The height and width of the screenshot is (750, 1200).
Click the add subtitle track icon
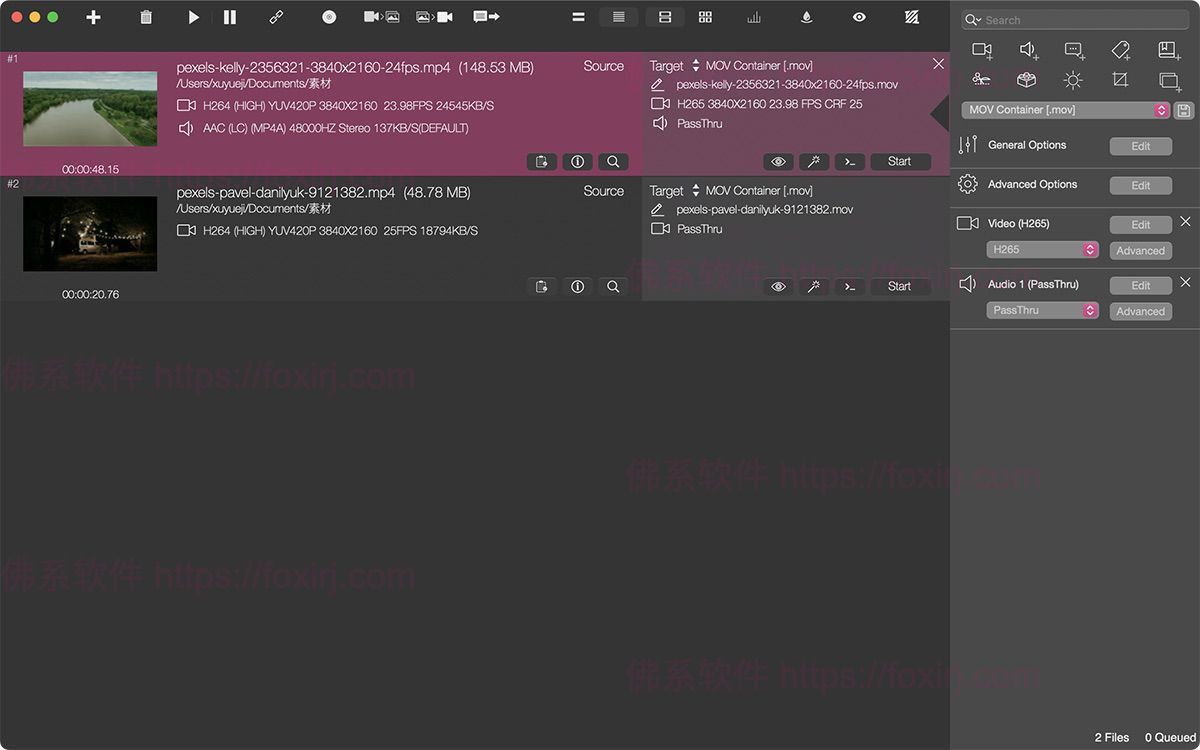[x=1075, y=50]
